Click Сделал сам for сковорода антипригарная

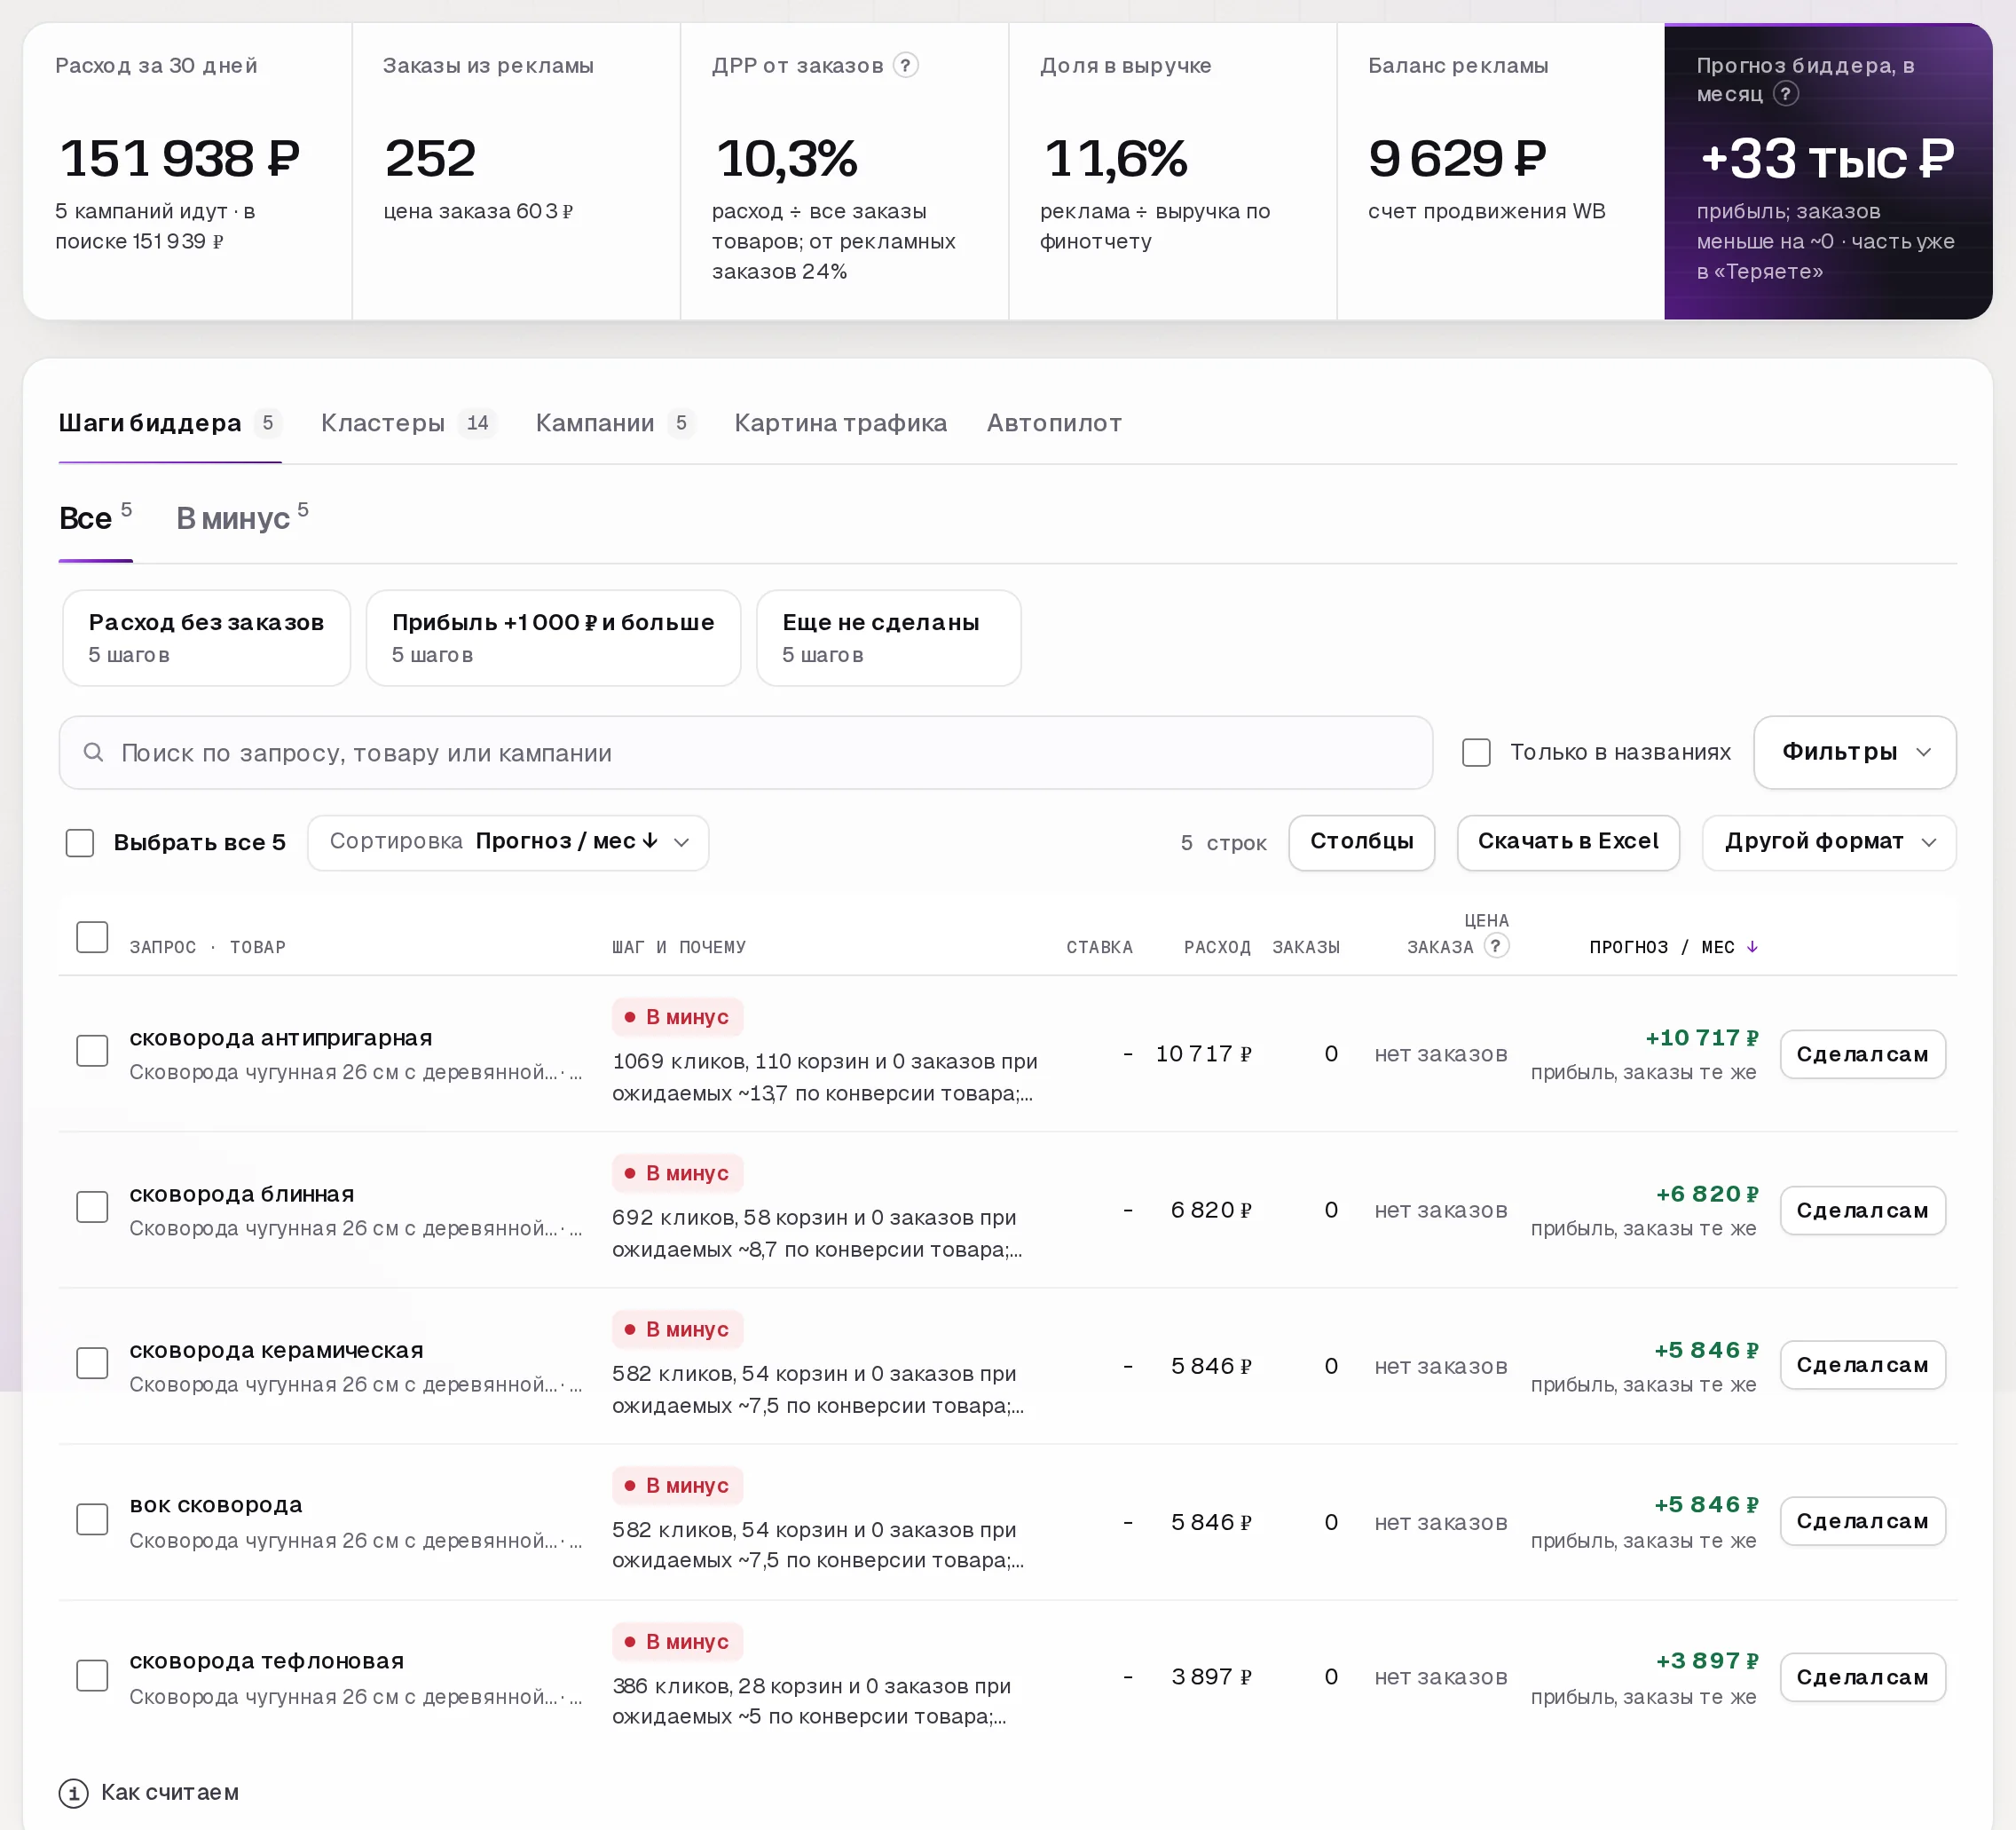1862,1054
